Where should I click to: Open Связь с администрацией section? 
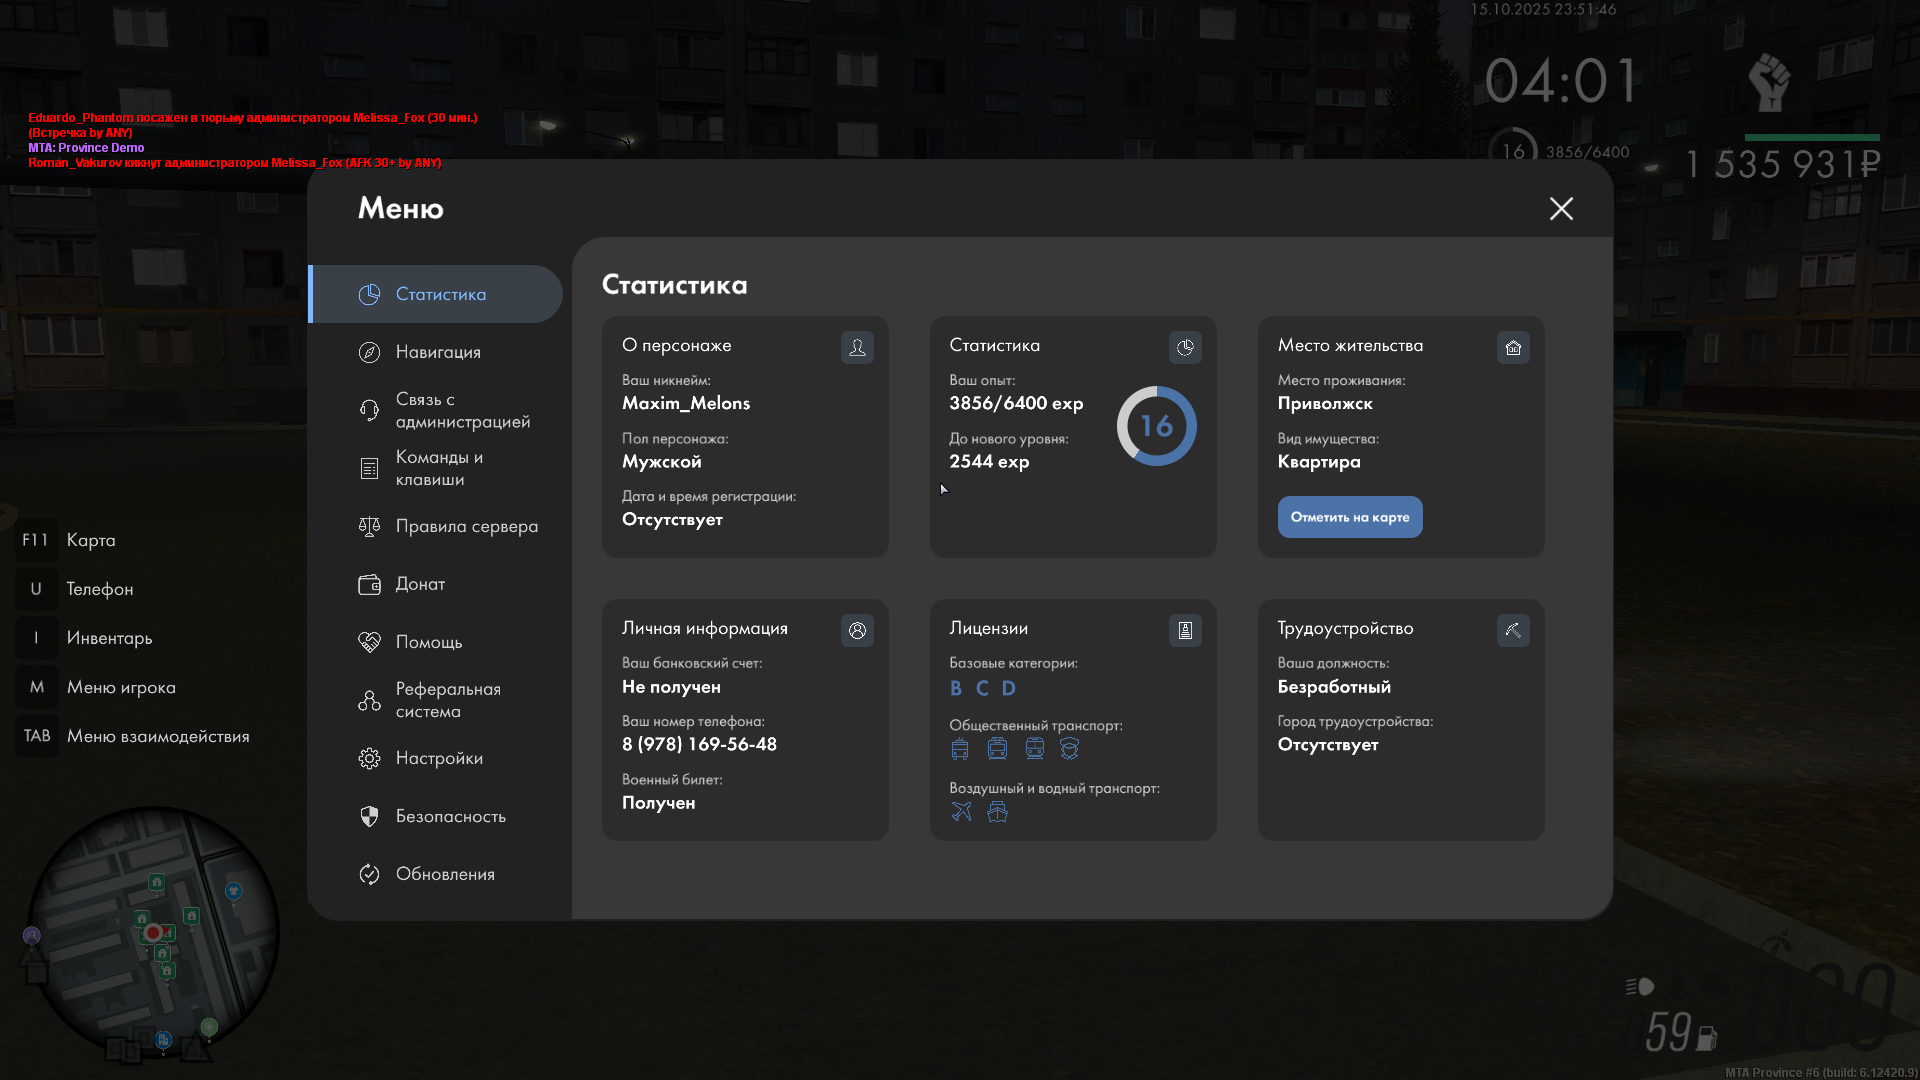tap(462, 410)
